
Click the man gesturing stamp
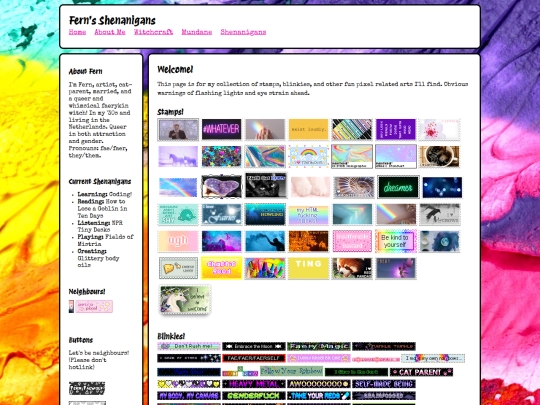point(178,129)
